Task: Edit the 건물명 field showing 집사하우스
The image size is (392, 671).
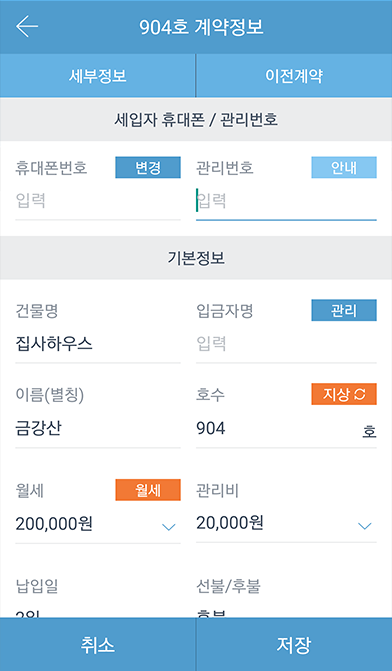Action: click(98, 344)
